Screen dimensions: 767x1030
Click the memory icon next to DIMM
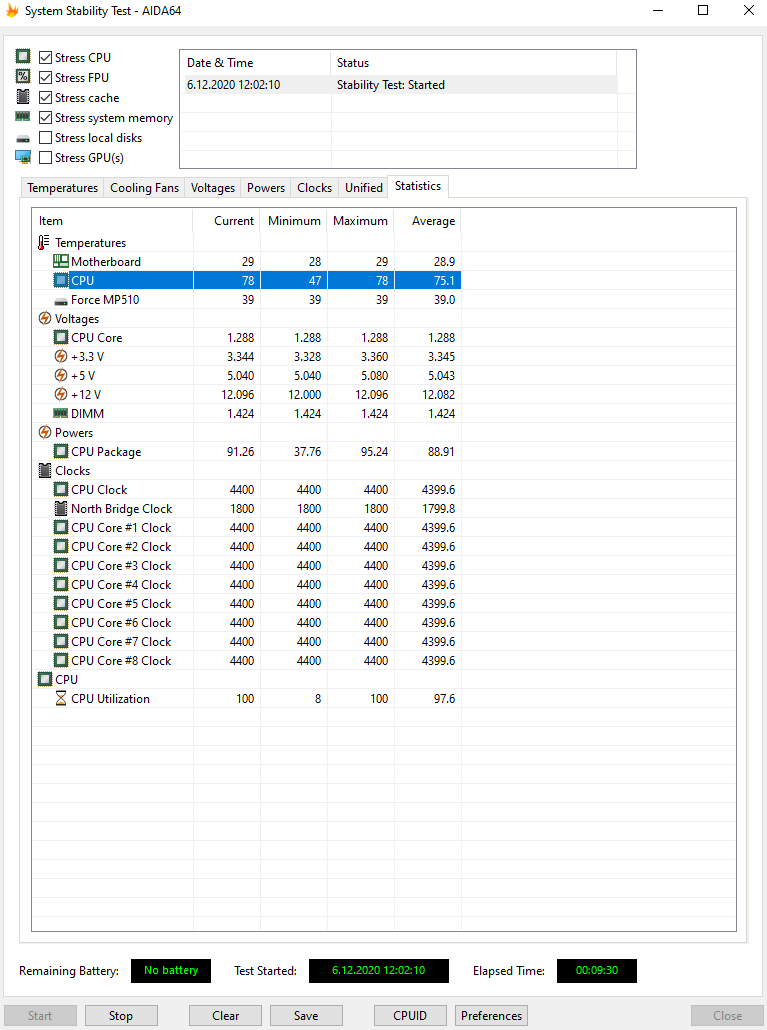[x=60, y=413]
